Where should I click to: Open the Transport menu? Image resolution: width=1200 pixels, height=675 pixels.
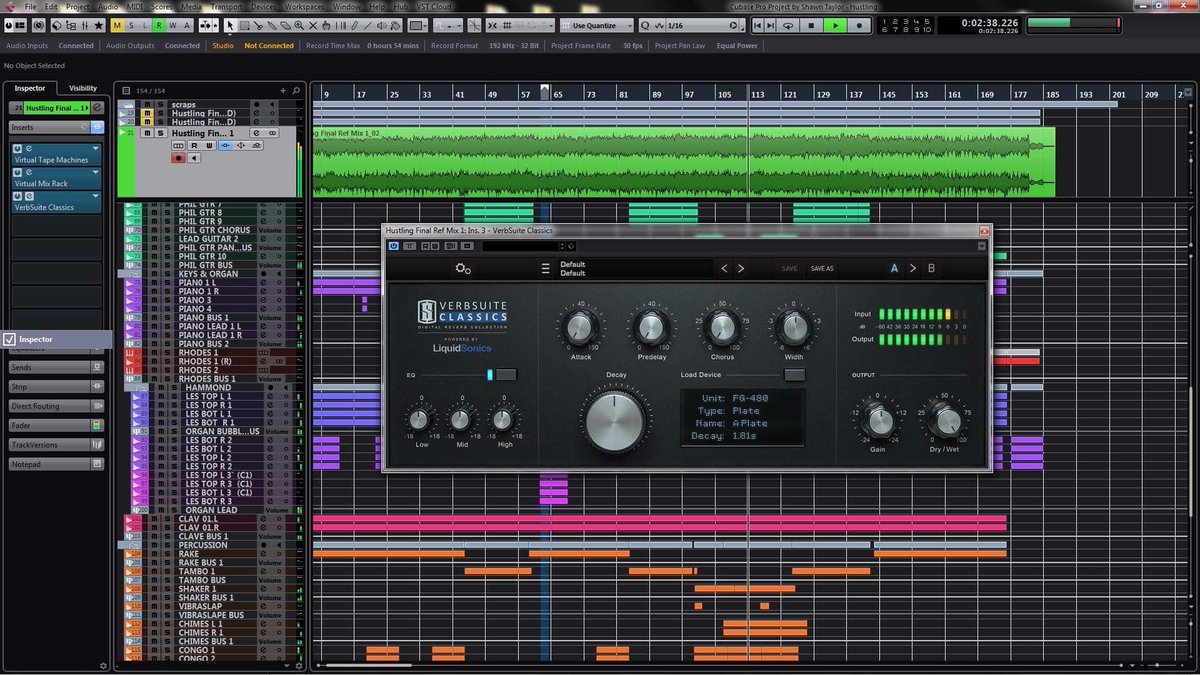[226, 7]
